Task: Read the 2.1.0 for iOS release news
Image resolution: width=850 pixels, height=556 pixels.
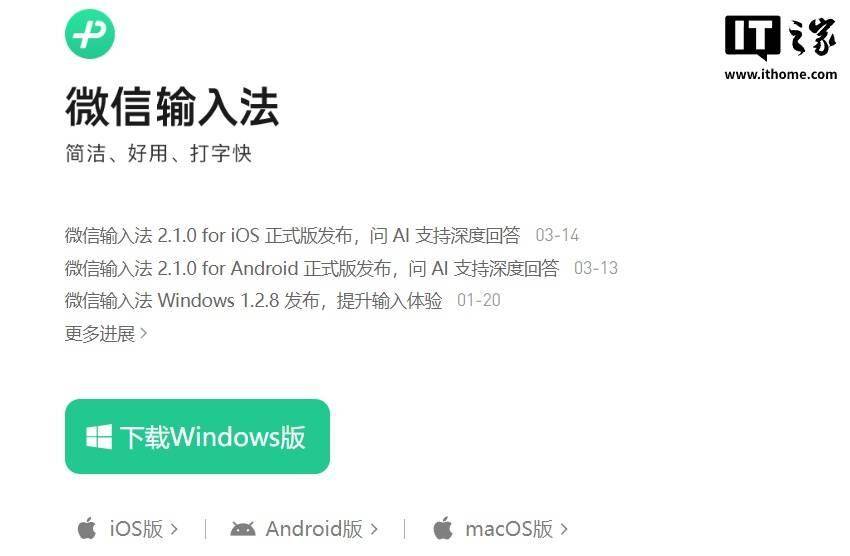Action: point(293,235)
